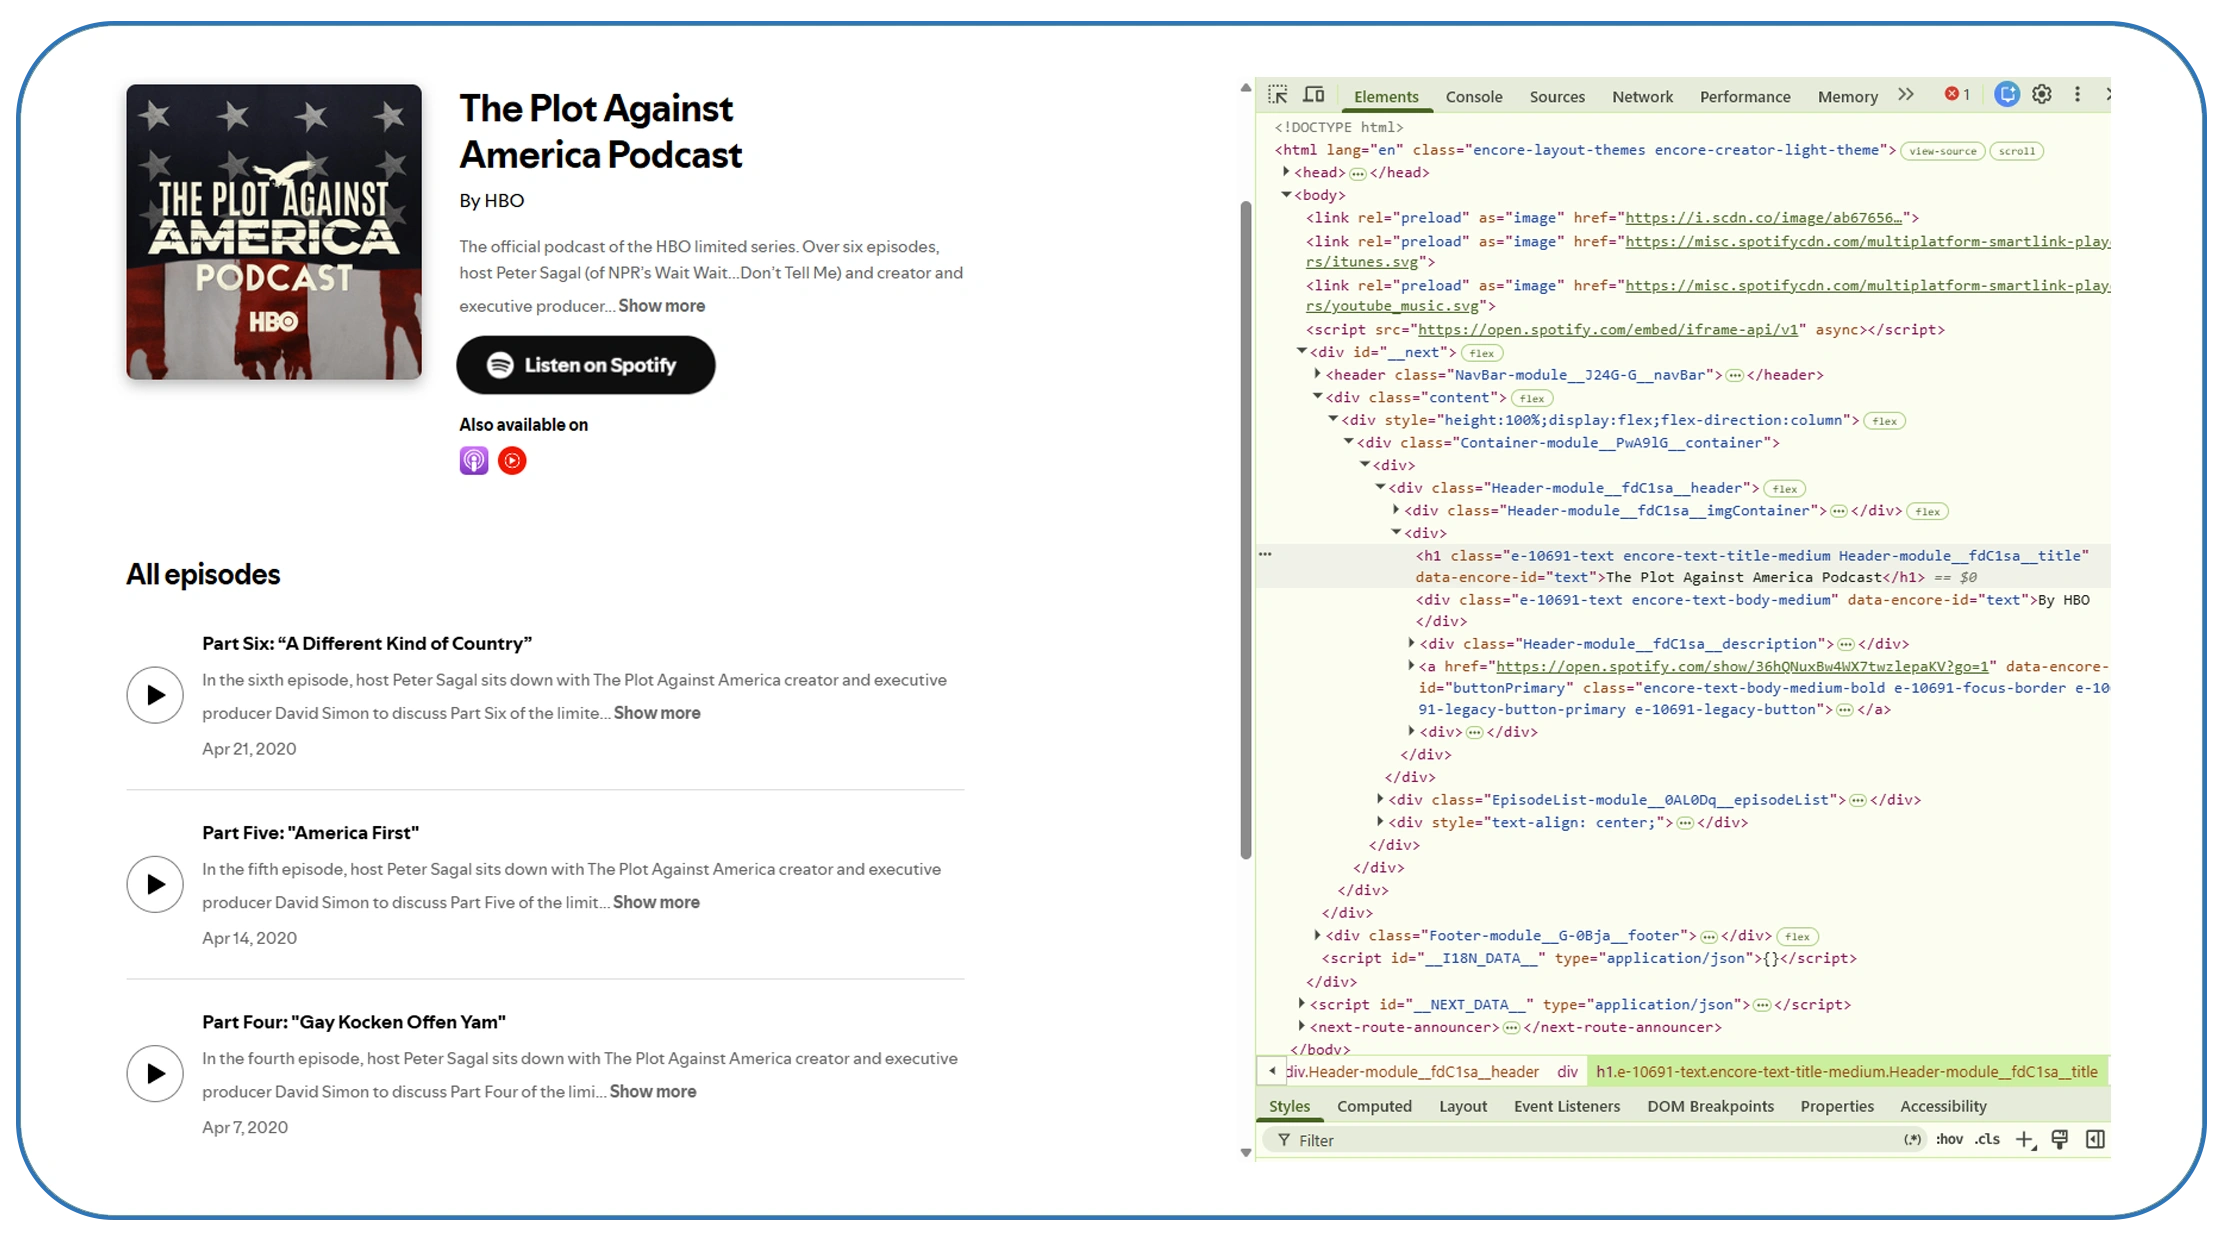Open the Accessibility pane tab
This screenshot has height=1240, width=2223.
click(1943, 1106)
